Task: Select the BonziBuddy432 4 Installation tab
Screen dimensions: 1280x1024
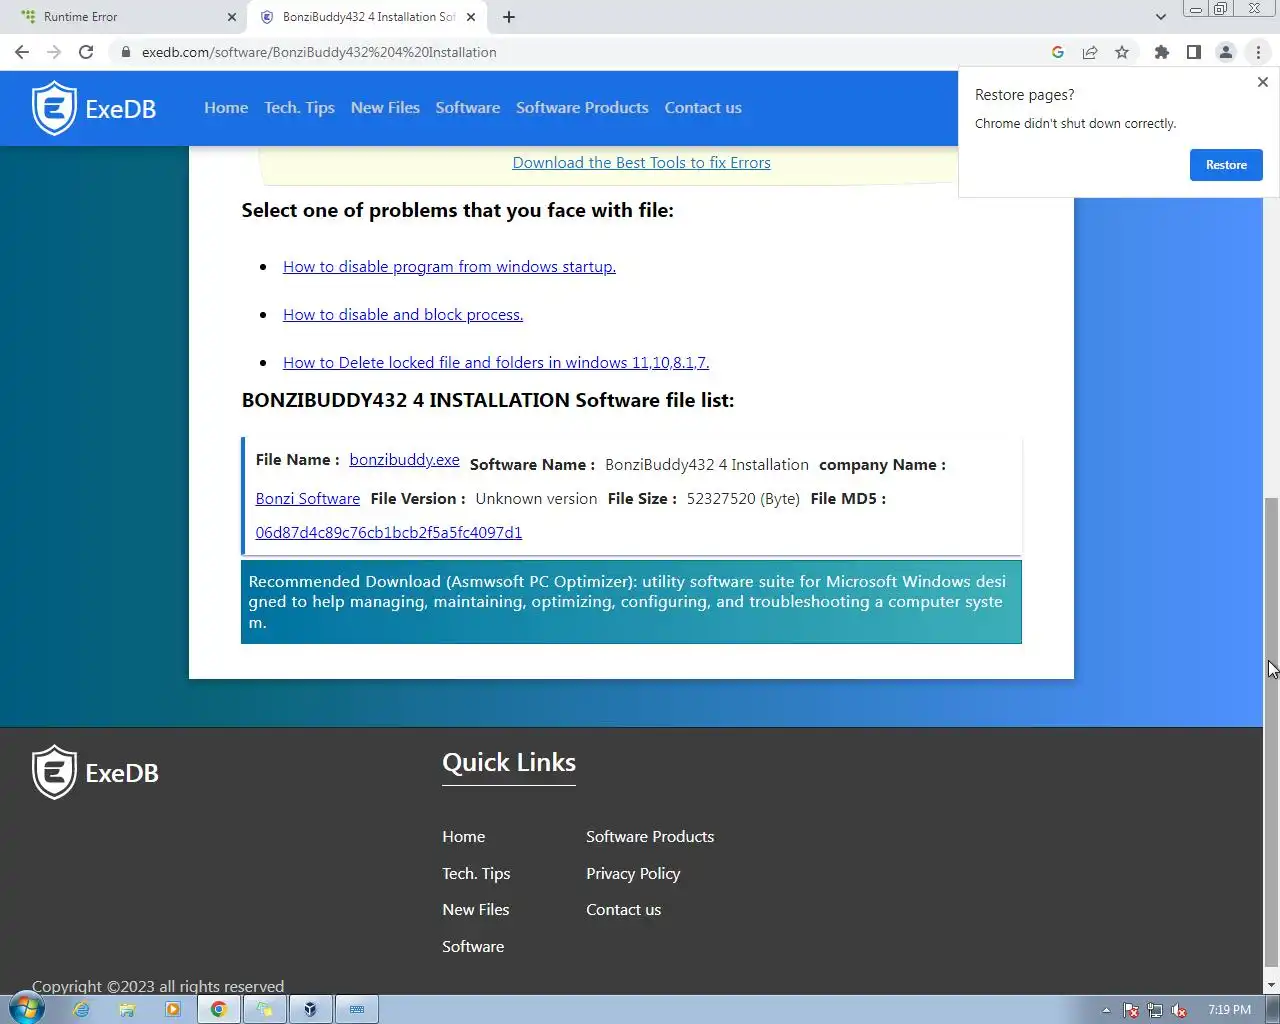Action: 367,17
